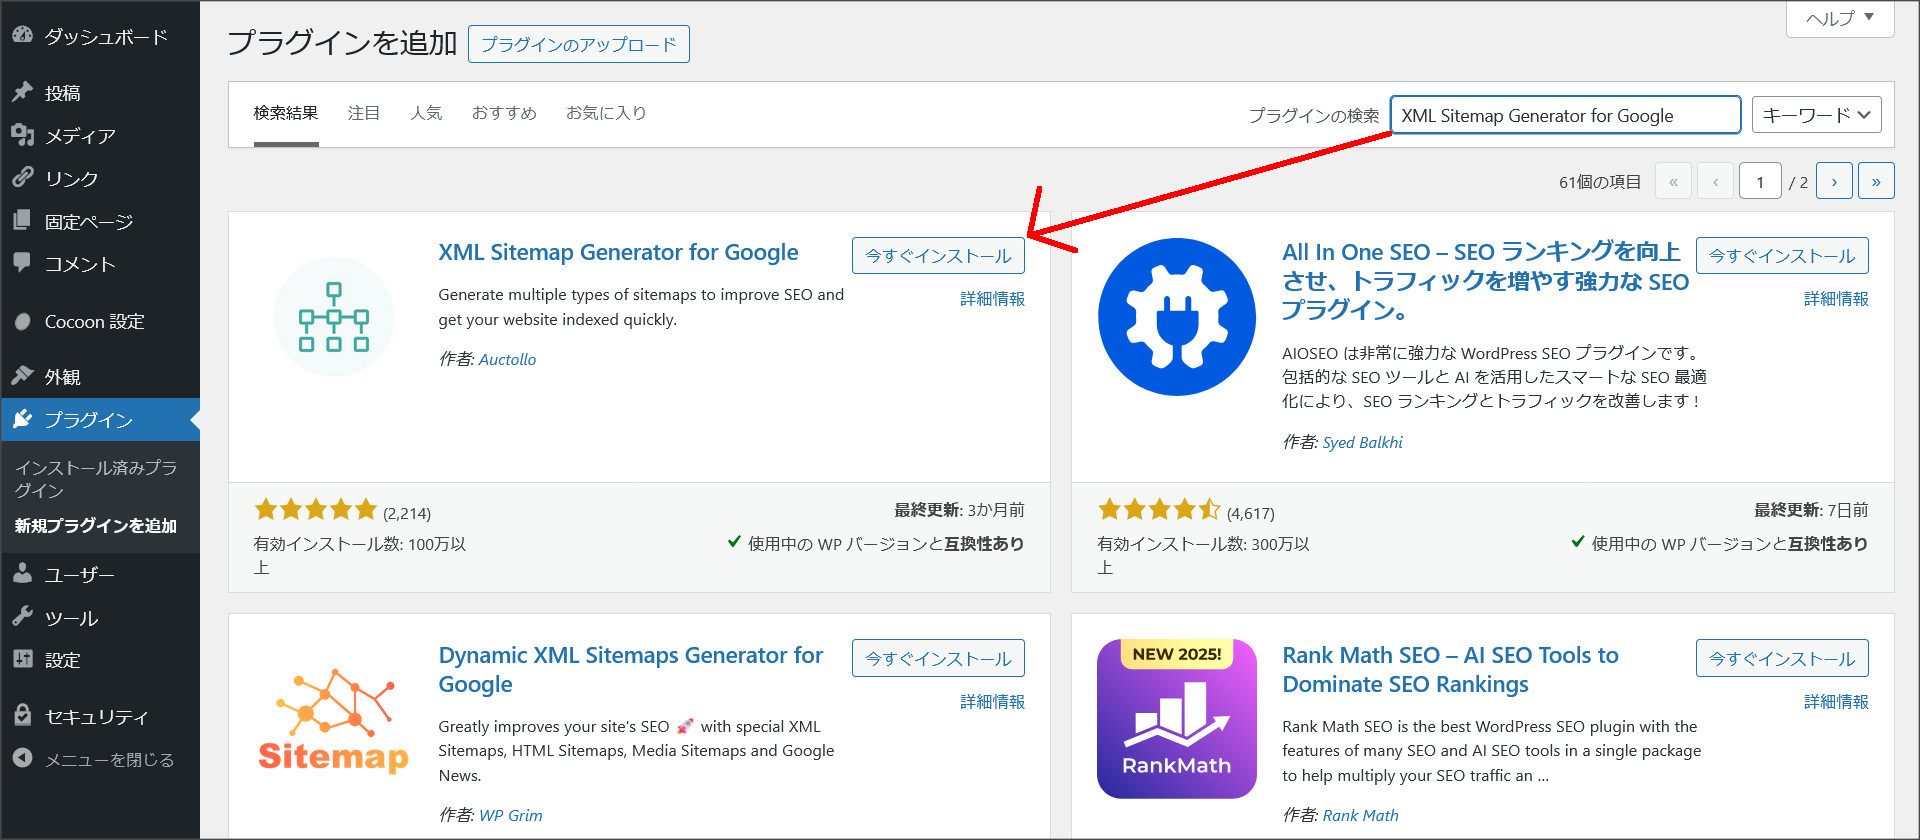Open author Syed Balkhi link
The image size is (1920, 840).
[x=1362, y=442]
